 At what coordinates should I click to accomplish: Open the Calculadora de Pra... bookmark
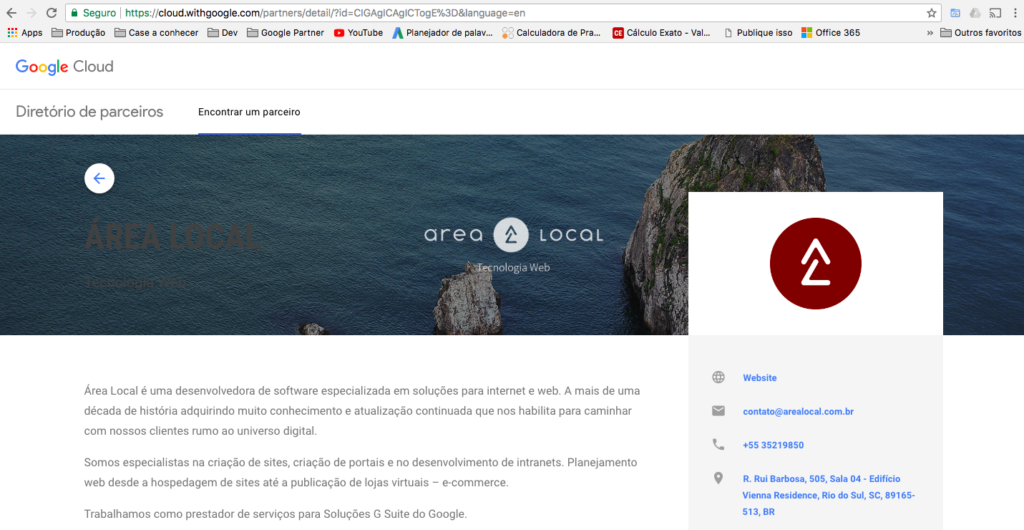click(x=551, y=33)
